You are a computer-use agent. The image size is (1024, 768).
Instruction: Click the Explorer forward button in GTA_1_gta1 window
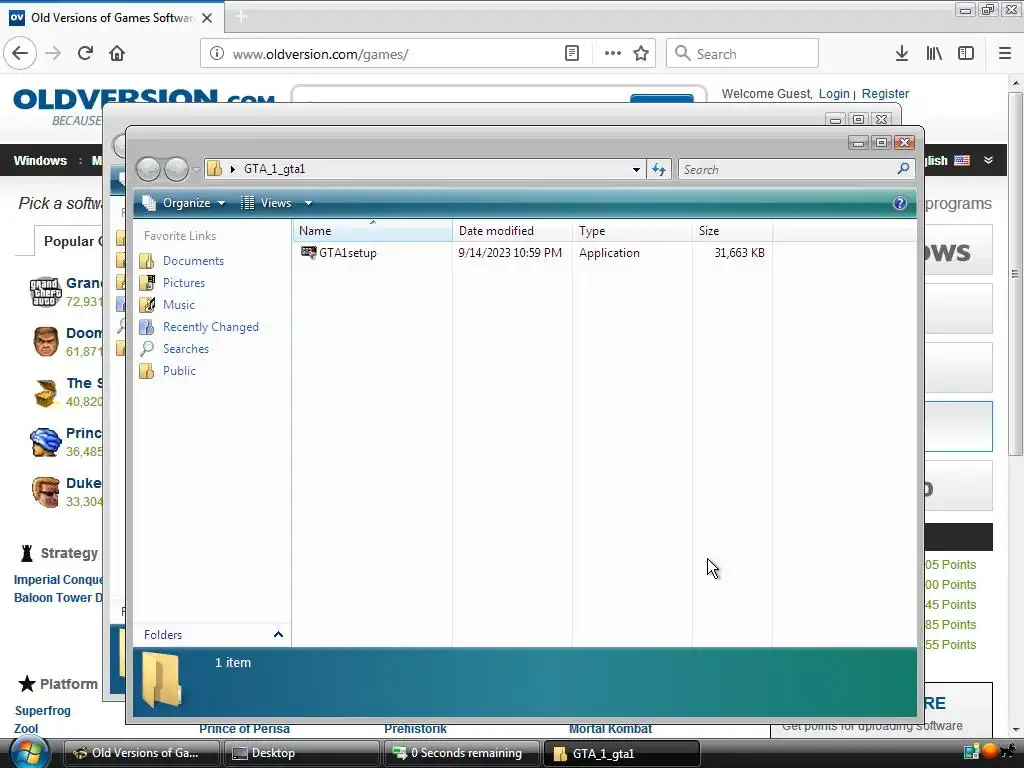tap(176, 169)
